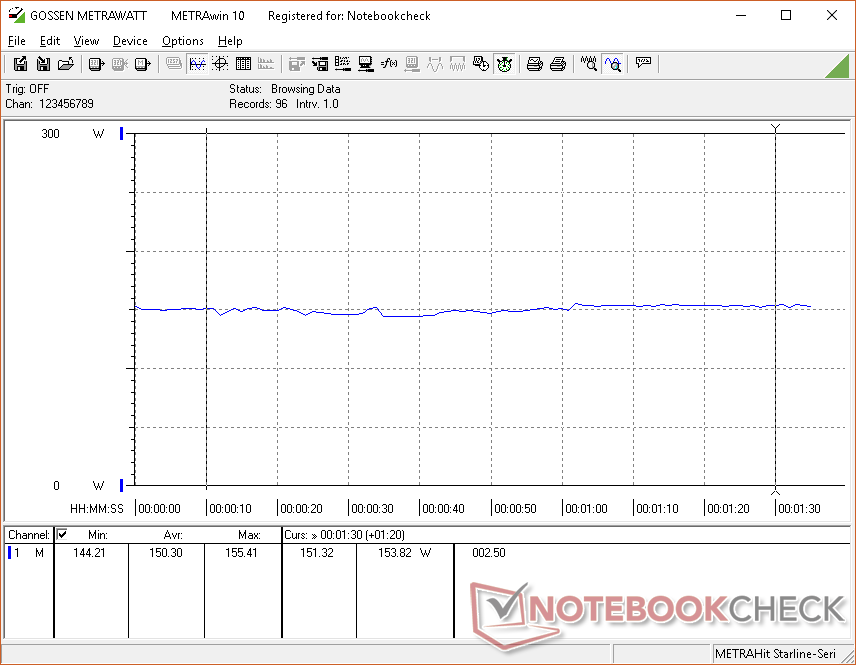This screenshot has width=856, height=665.
Task: Click the first floppy disk save icon
Action: (x=20, y=64)
